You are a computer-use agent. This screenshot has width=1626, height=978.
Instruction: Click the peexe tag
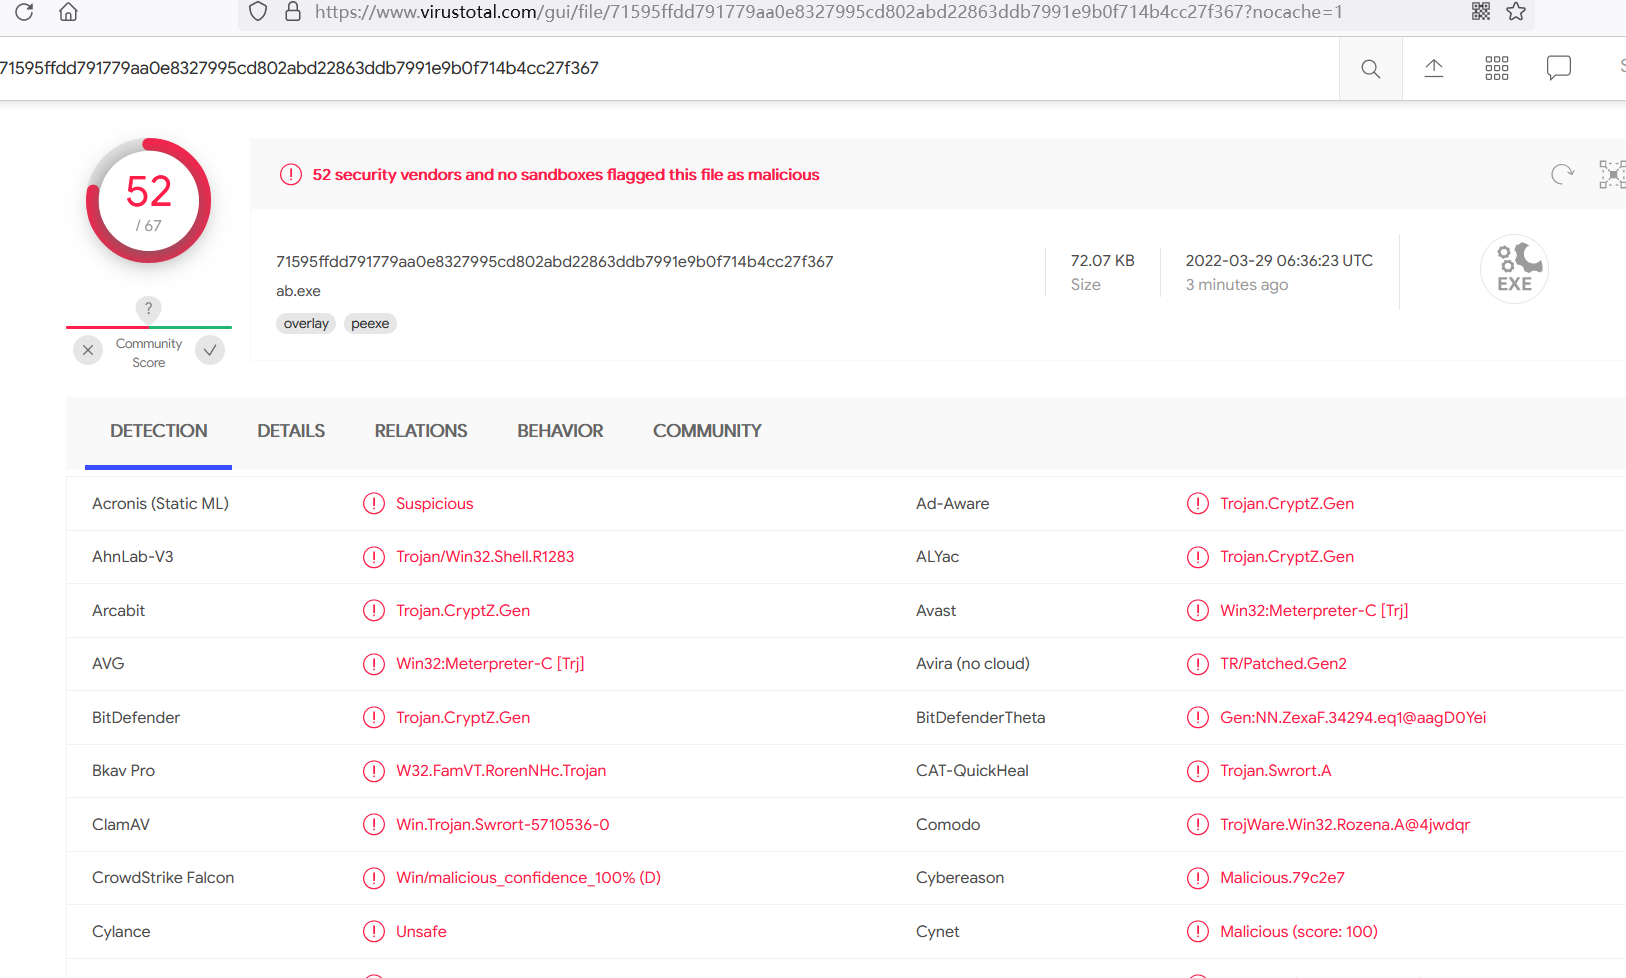click(x=370, y=323)
